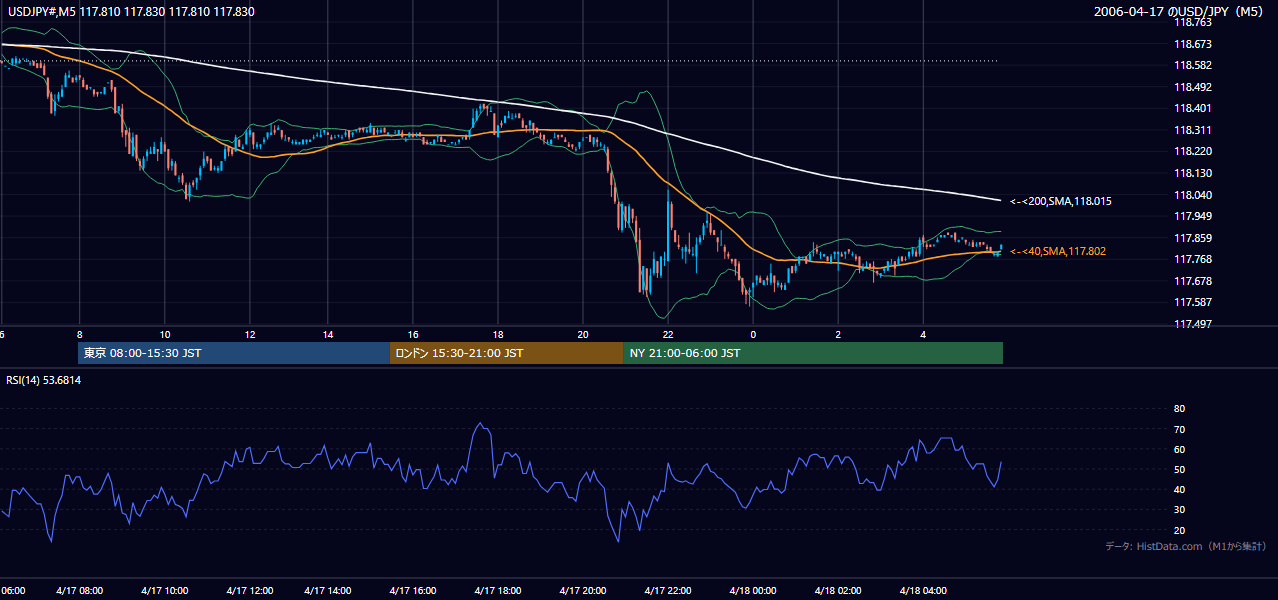1278x600 pixels.
Task: Click the 4/18 00:00 time axis label
Action: click(752, 590)
